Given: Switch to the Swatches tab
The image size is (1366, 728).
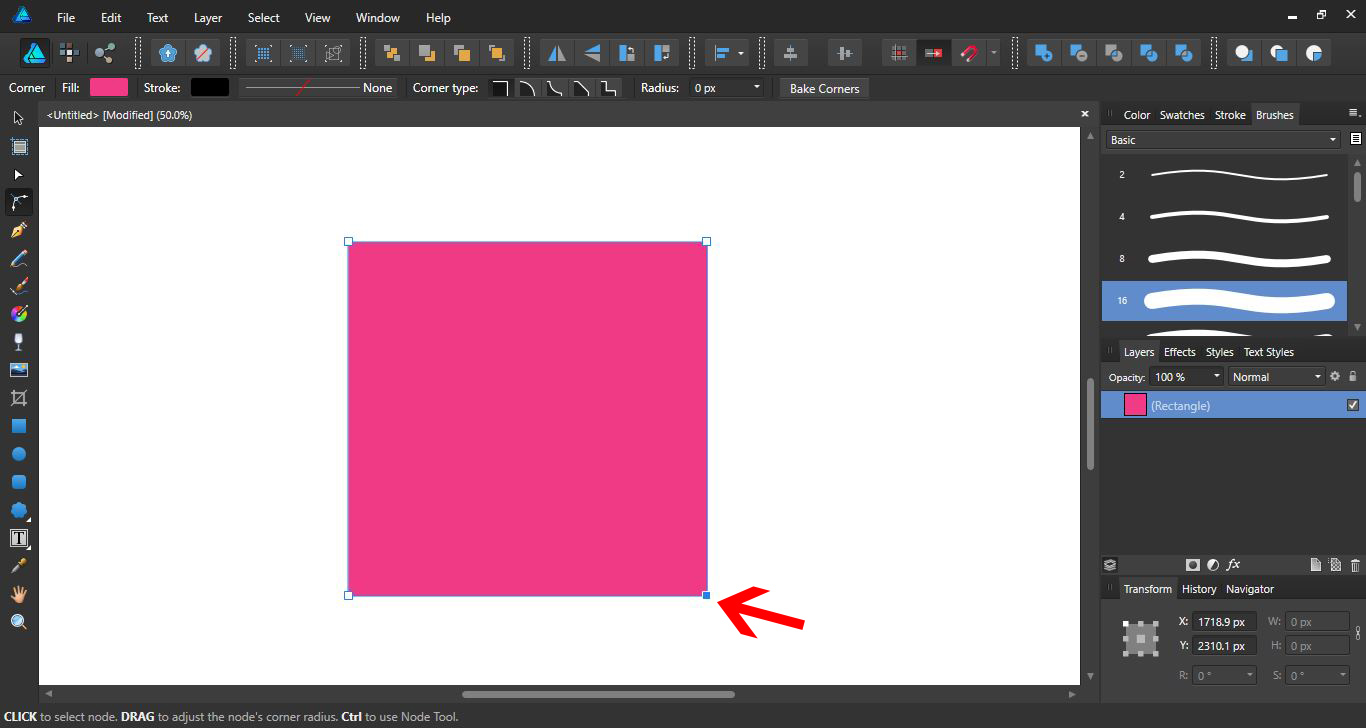Looking at the screenshot, I should (x=1182, y=115).
